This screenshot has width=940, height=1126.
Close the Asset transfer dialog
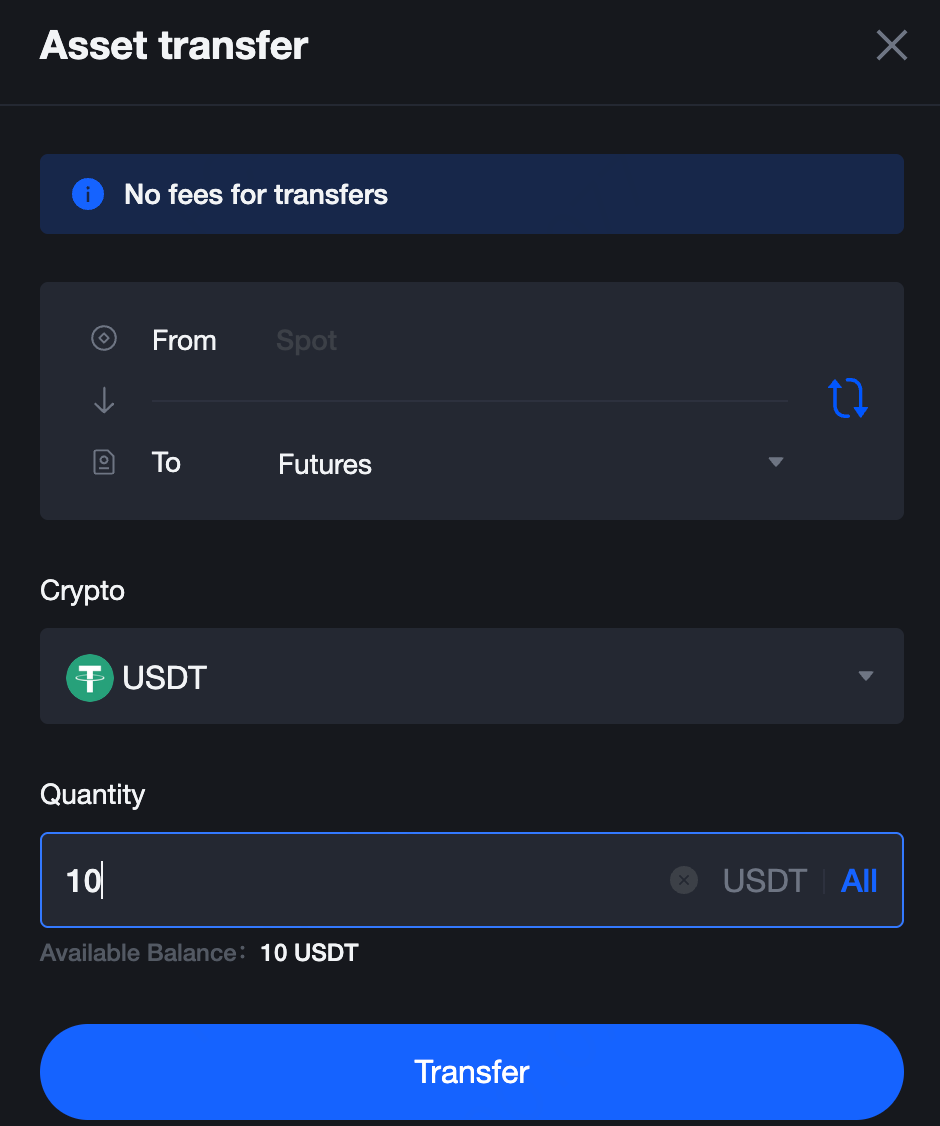point(891,45)
